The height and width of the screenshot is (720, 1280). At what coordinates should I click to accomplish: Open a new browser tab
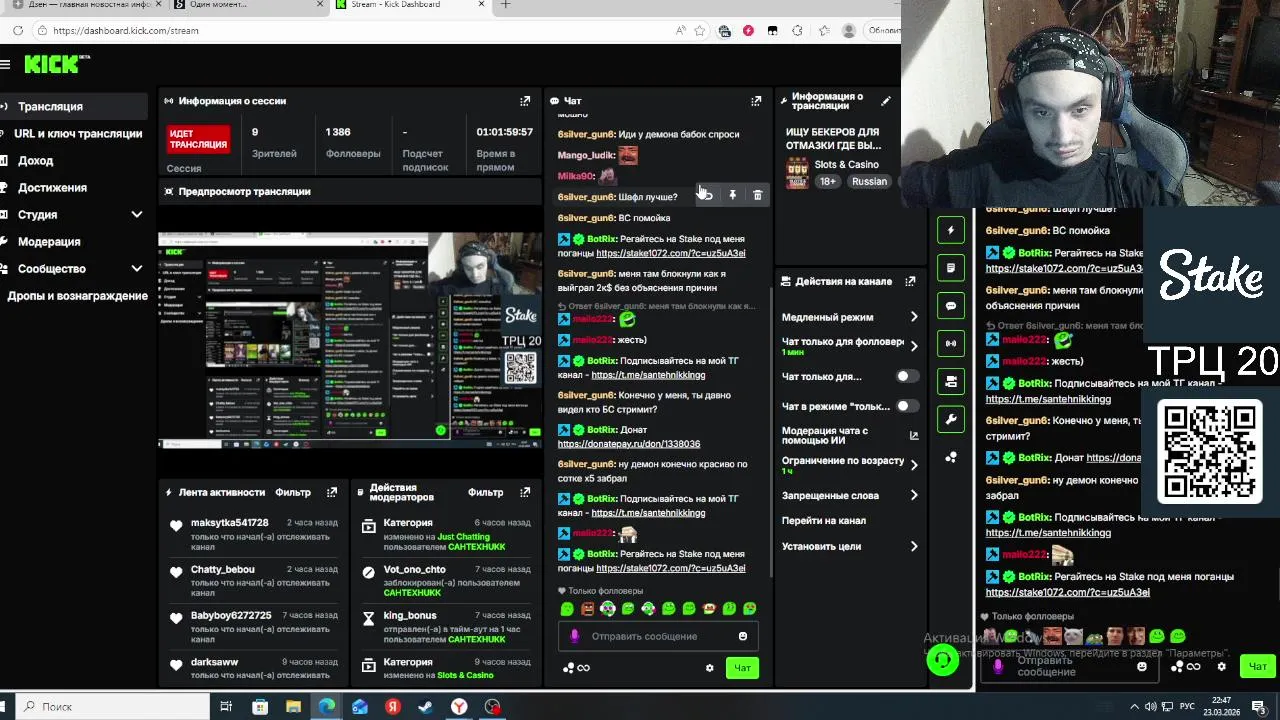505,5
